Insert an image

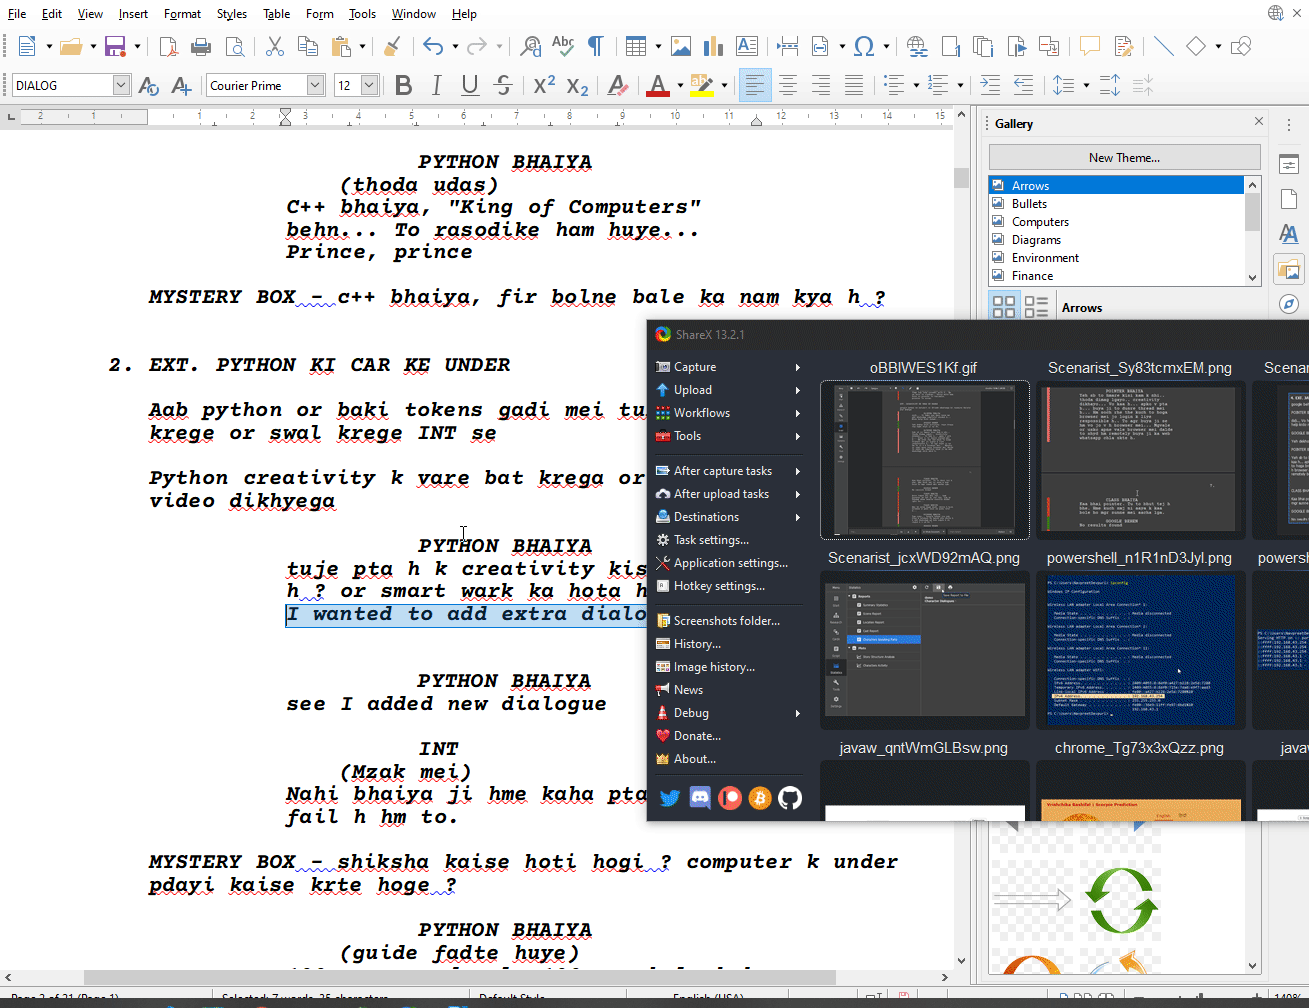point(681,46)
